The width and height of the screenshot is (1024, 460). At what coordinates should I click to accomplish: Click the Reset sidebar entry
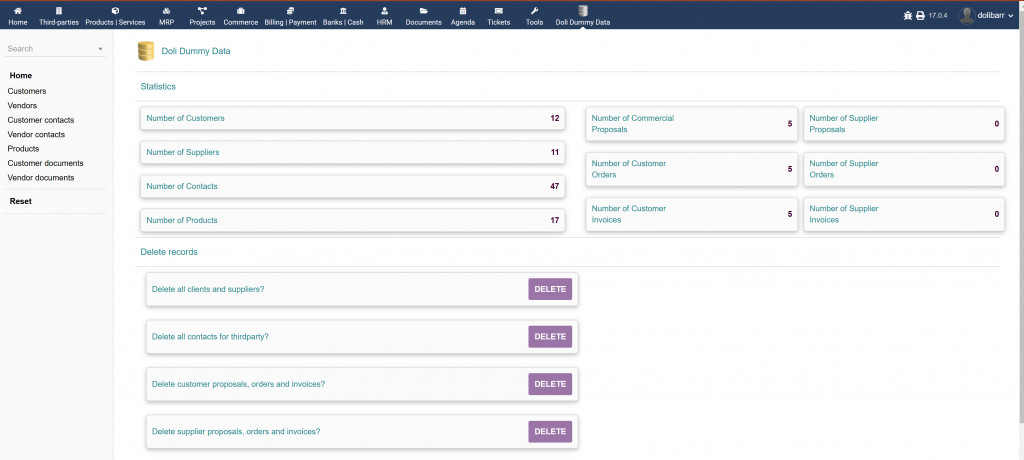(21, 201)
